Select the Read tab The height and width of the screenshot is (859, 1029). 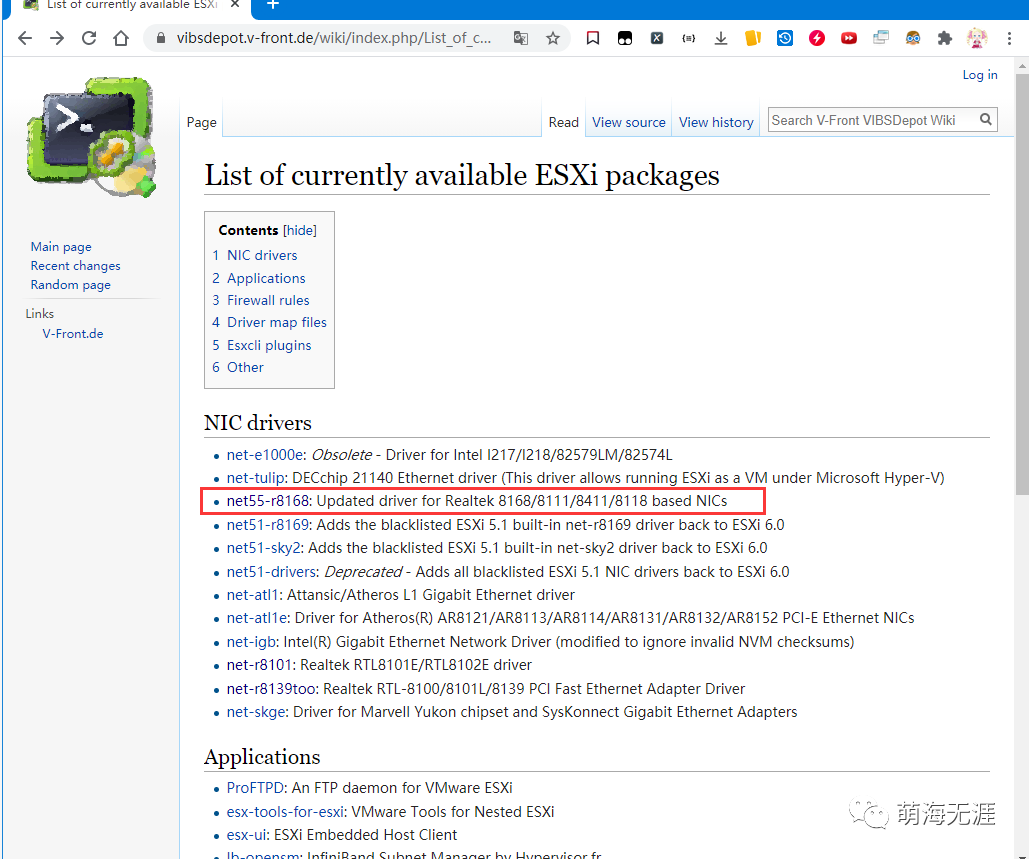pyautogui.click(x=564, y=122)
